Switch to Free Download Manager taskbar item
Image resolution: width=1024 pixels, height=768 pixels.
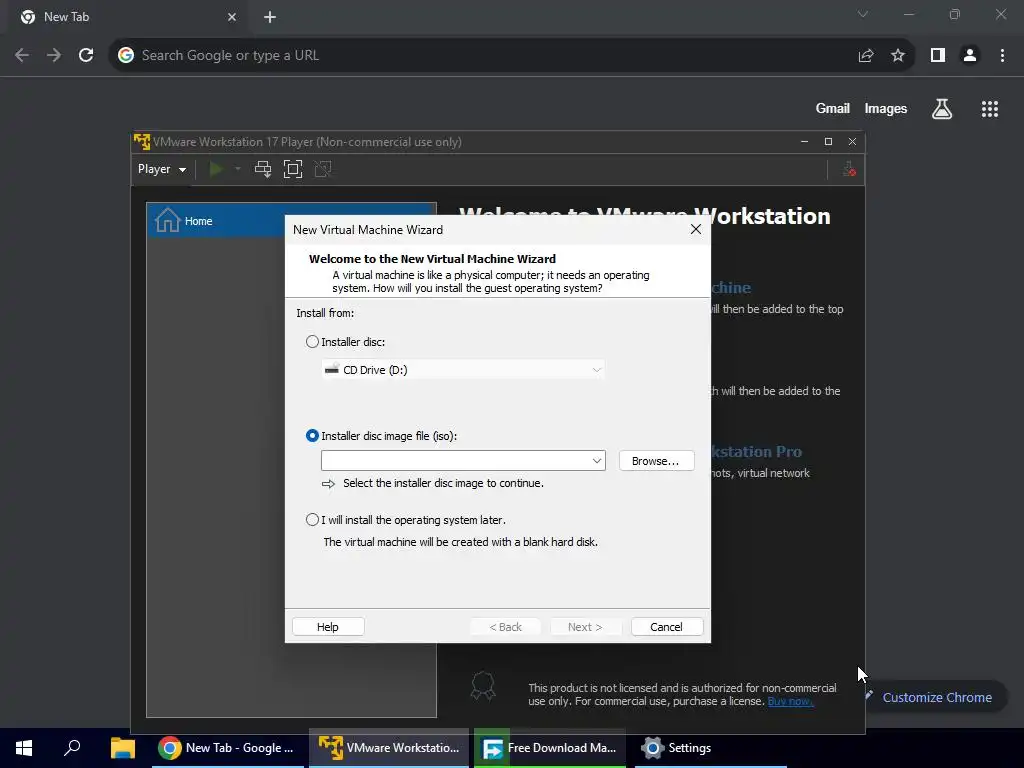tap(550, 748)
